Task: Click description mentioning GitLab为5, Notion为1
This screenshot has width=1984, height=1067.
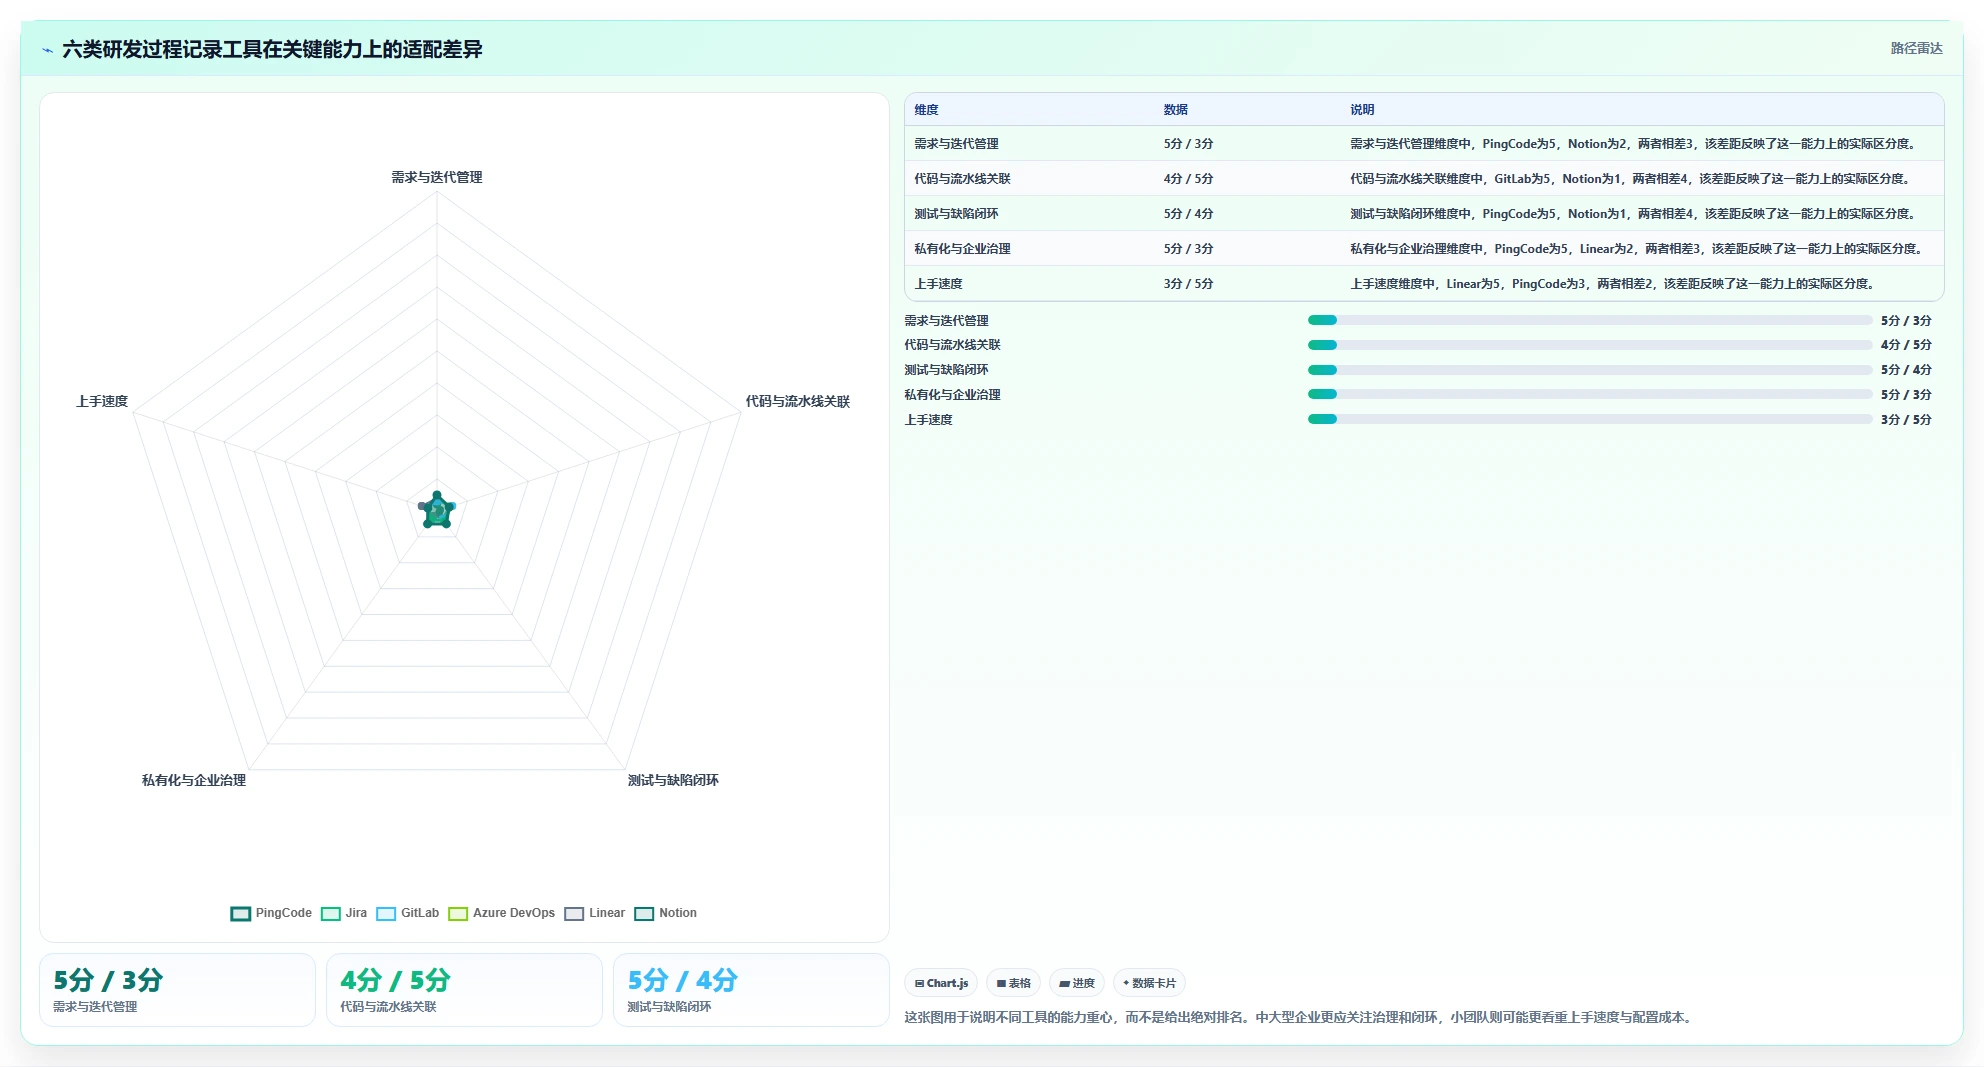Action: tap(1632, 179)
